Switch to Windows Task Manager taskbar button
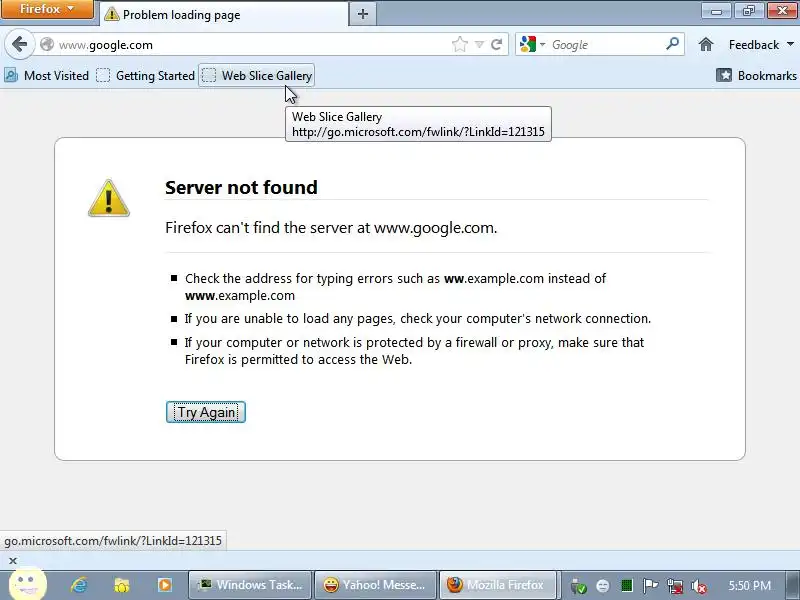 click(250, 585)
